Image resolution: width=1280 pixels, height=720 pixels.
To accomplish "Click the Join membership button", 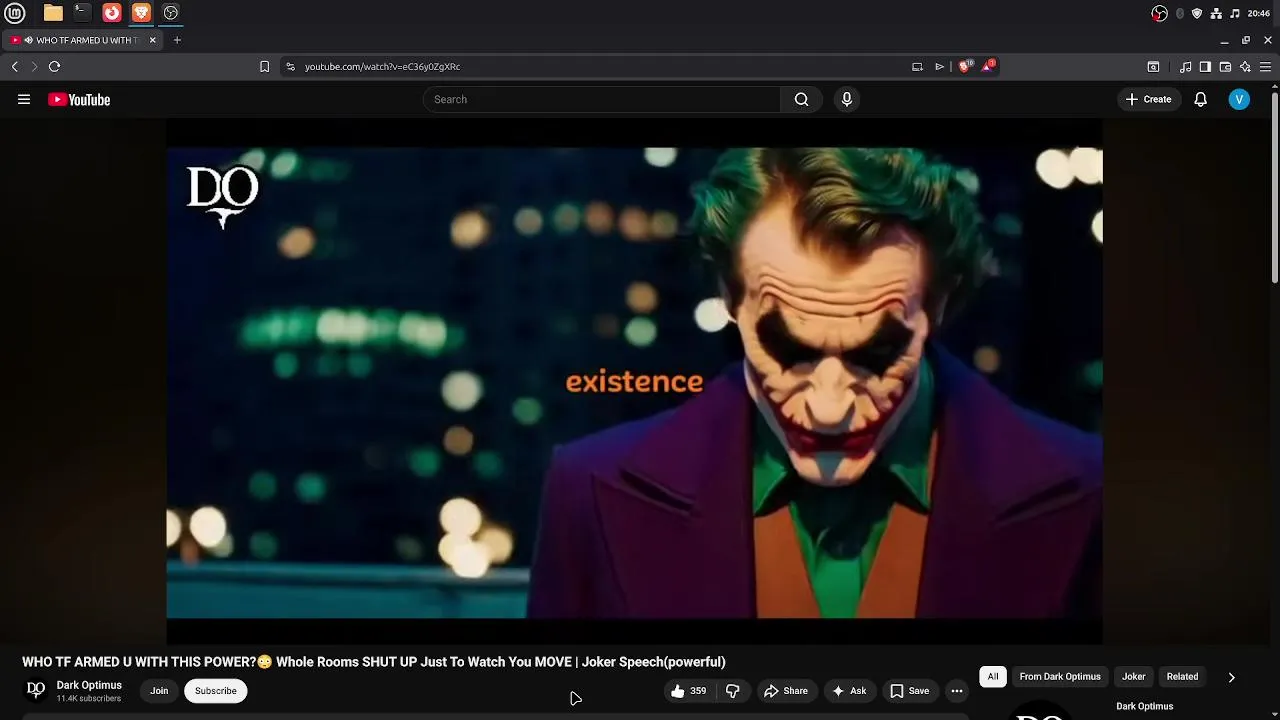I will tap(159, 691).
